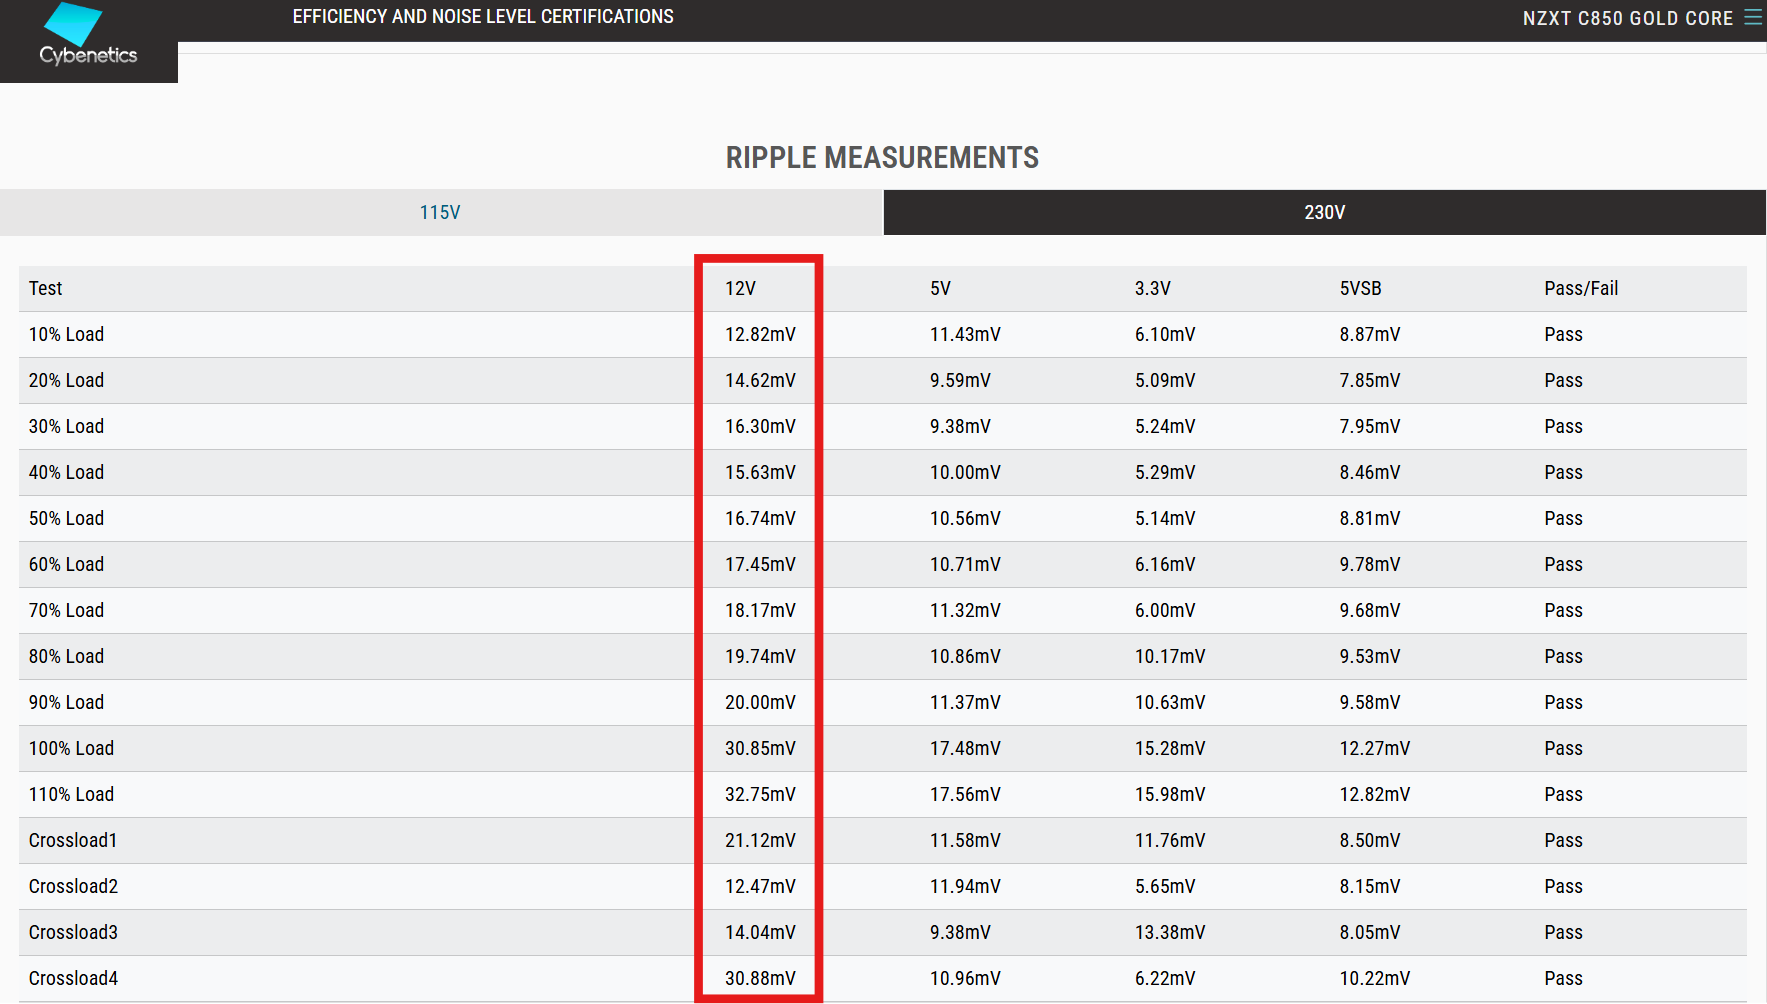Click Efficiency and Noise Level Certifications heading
This screenshot has width=1767, height=1004.
click(483, 17)
